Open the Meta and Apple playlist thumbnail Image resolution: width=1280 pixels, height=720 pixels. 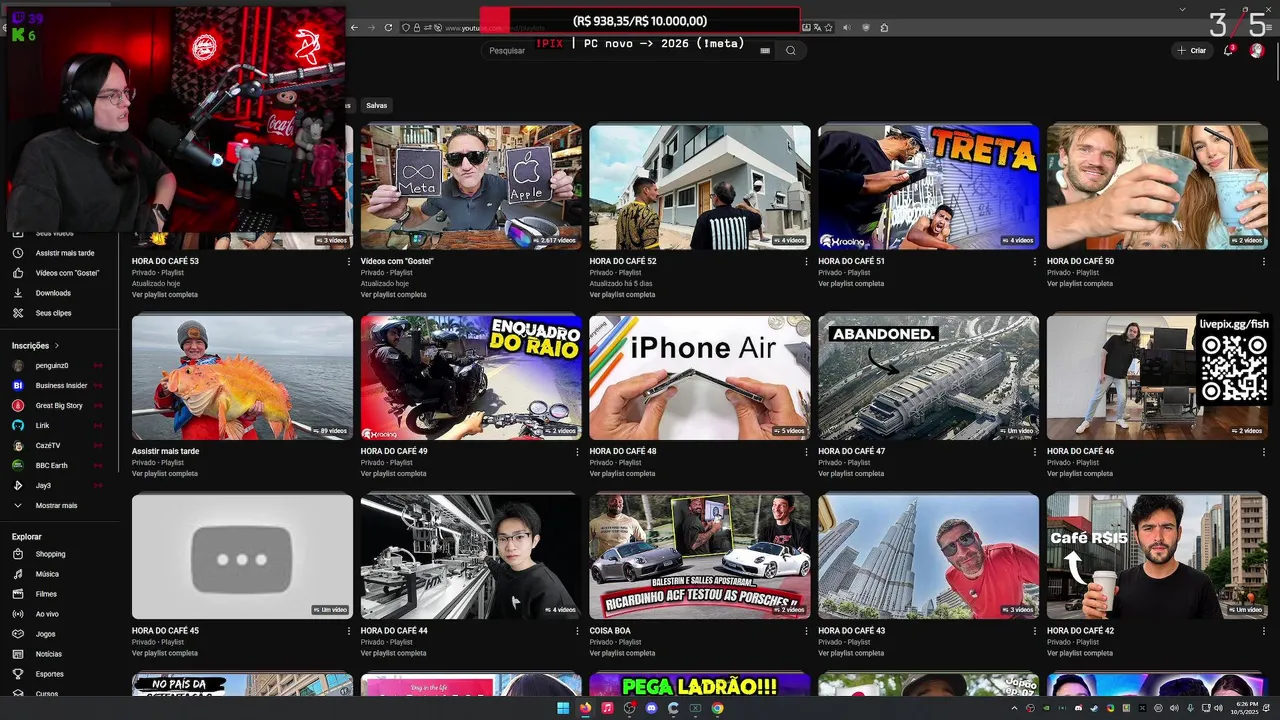471,187
